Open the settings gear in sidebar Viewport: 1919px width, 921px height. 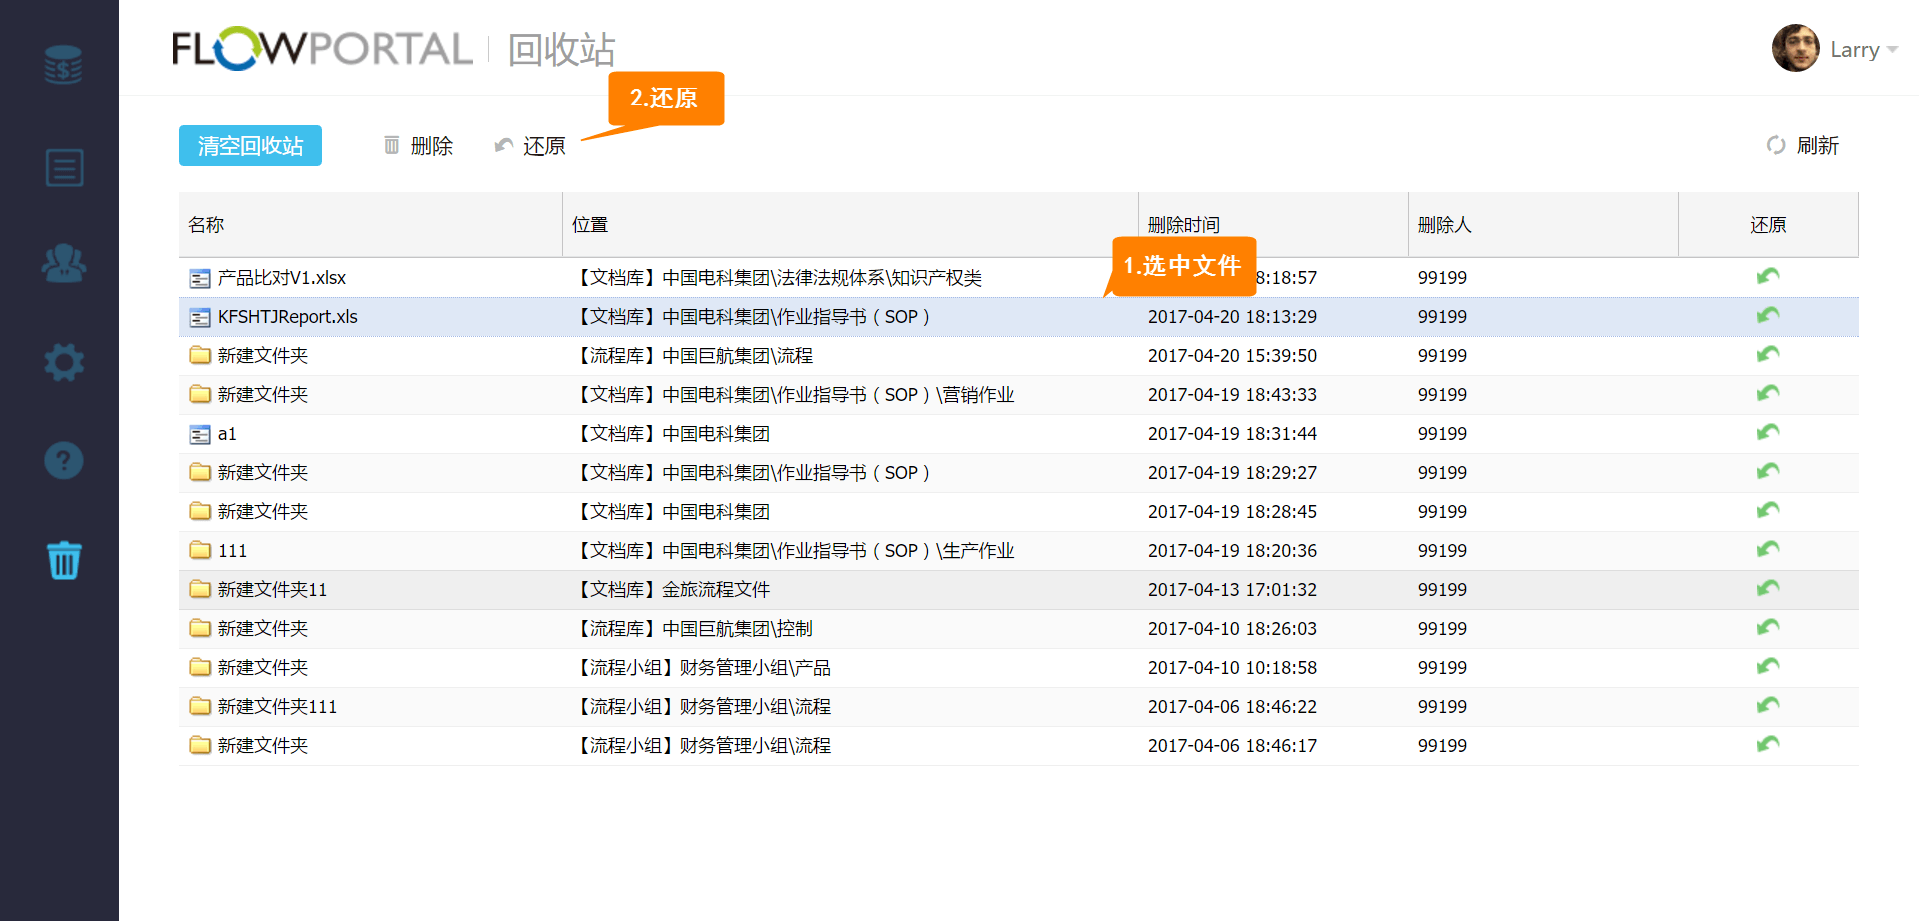coord(63,362)
